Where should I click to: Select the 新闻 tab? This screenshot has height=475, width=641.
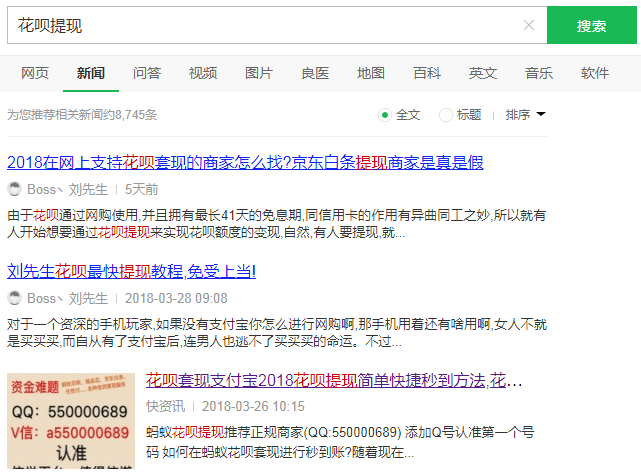click(x=91, y=73)
